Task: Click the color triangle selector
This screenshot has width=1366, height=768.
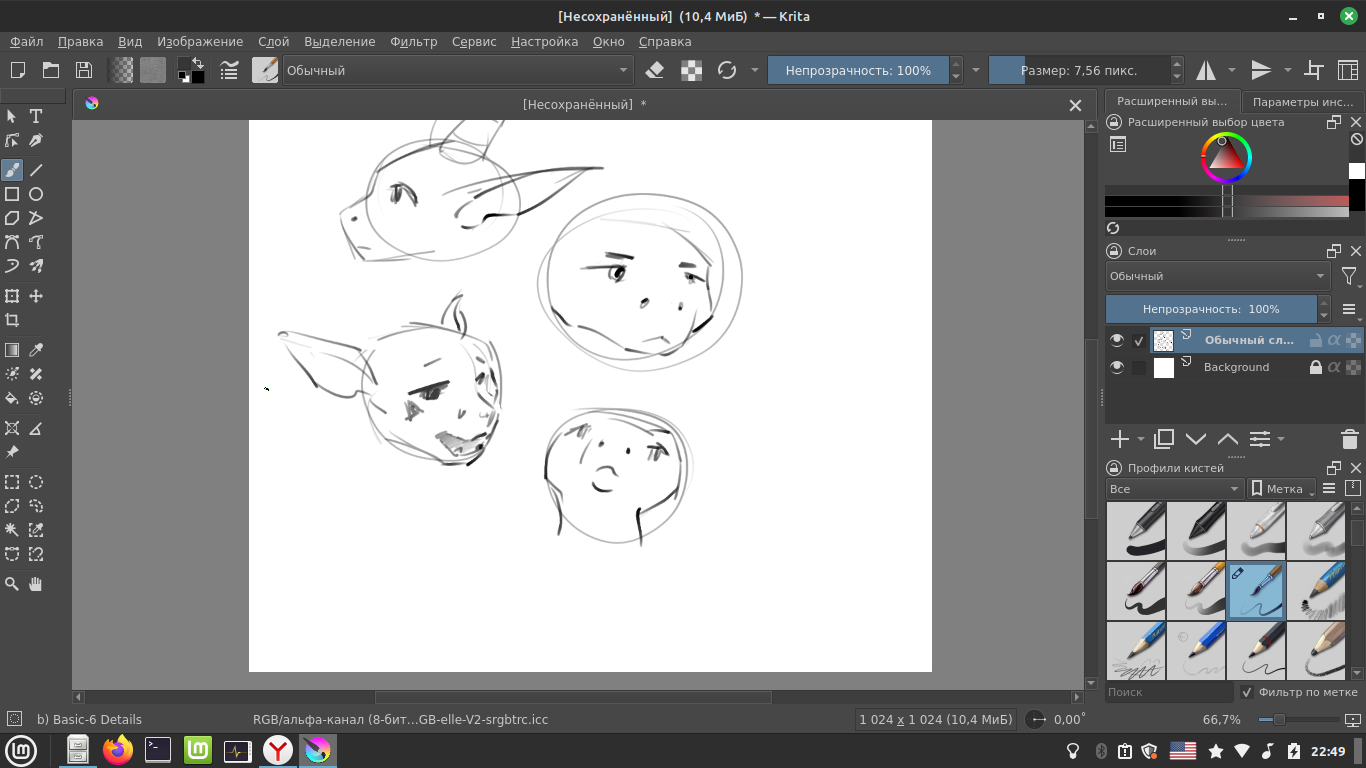Action: tap(1226, 157)
